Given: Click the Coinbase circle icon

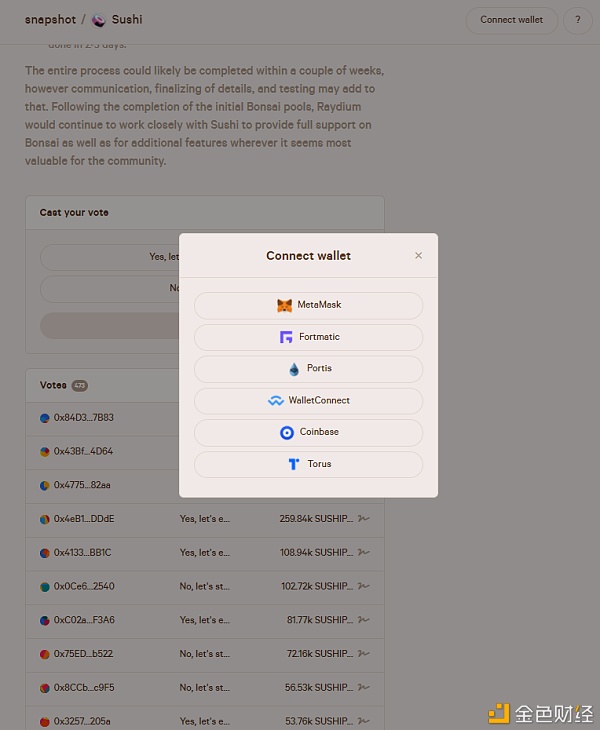Looking at the screenshot, I should (x=287, y=433).
